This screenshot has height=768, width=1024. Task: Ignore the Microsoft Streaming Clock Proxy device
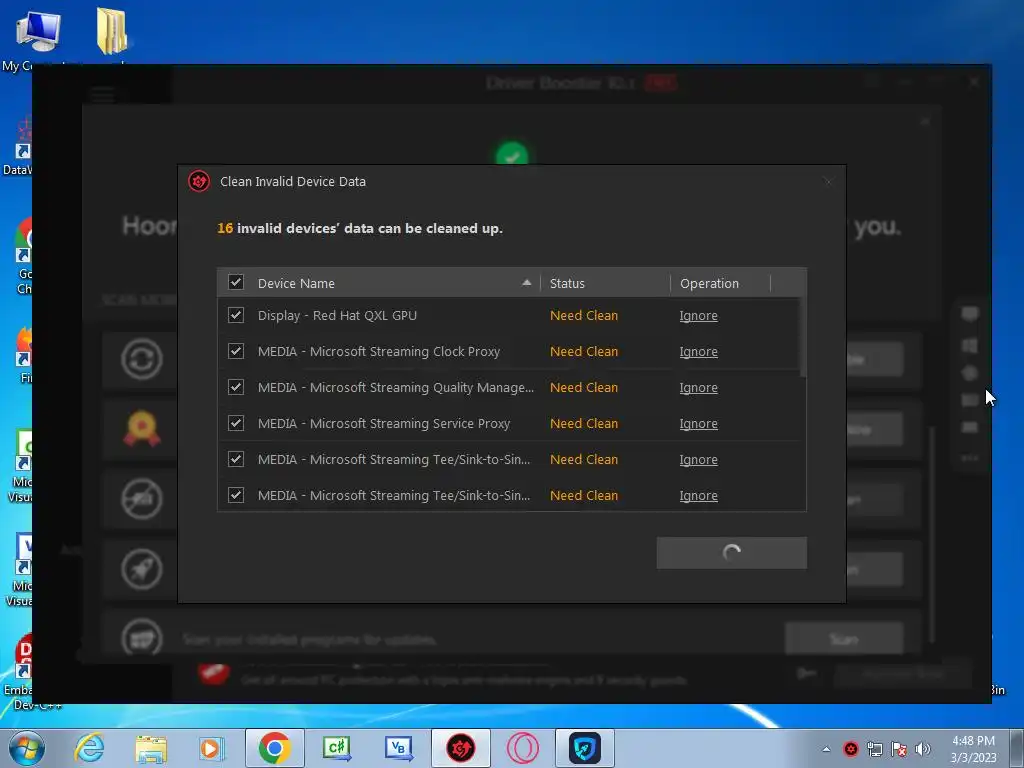pyautogui.click(x=698, y=351)
